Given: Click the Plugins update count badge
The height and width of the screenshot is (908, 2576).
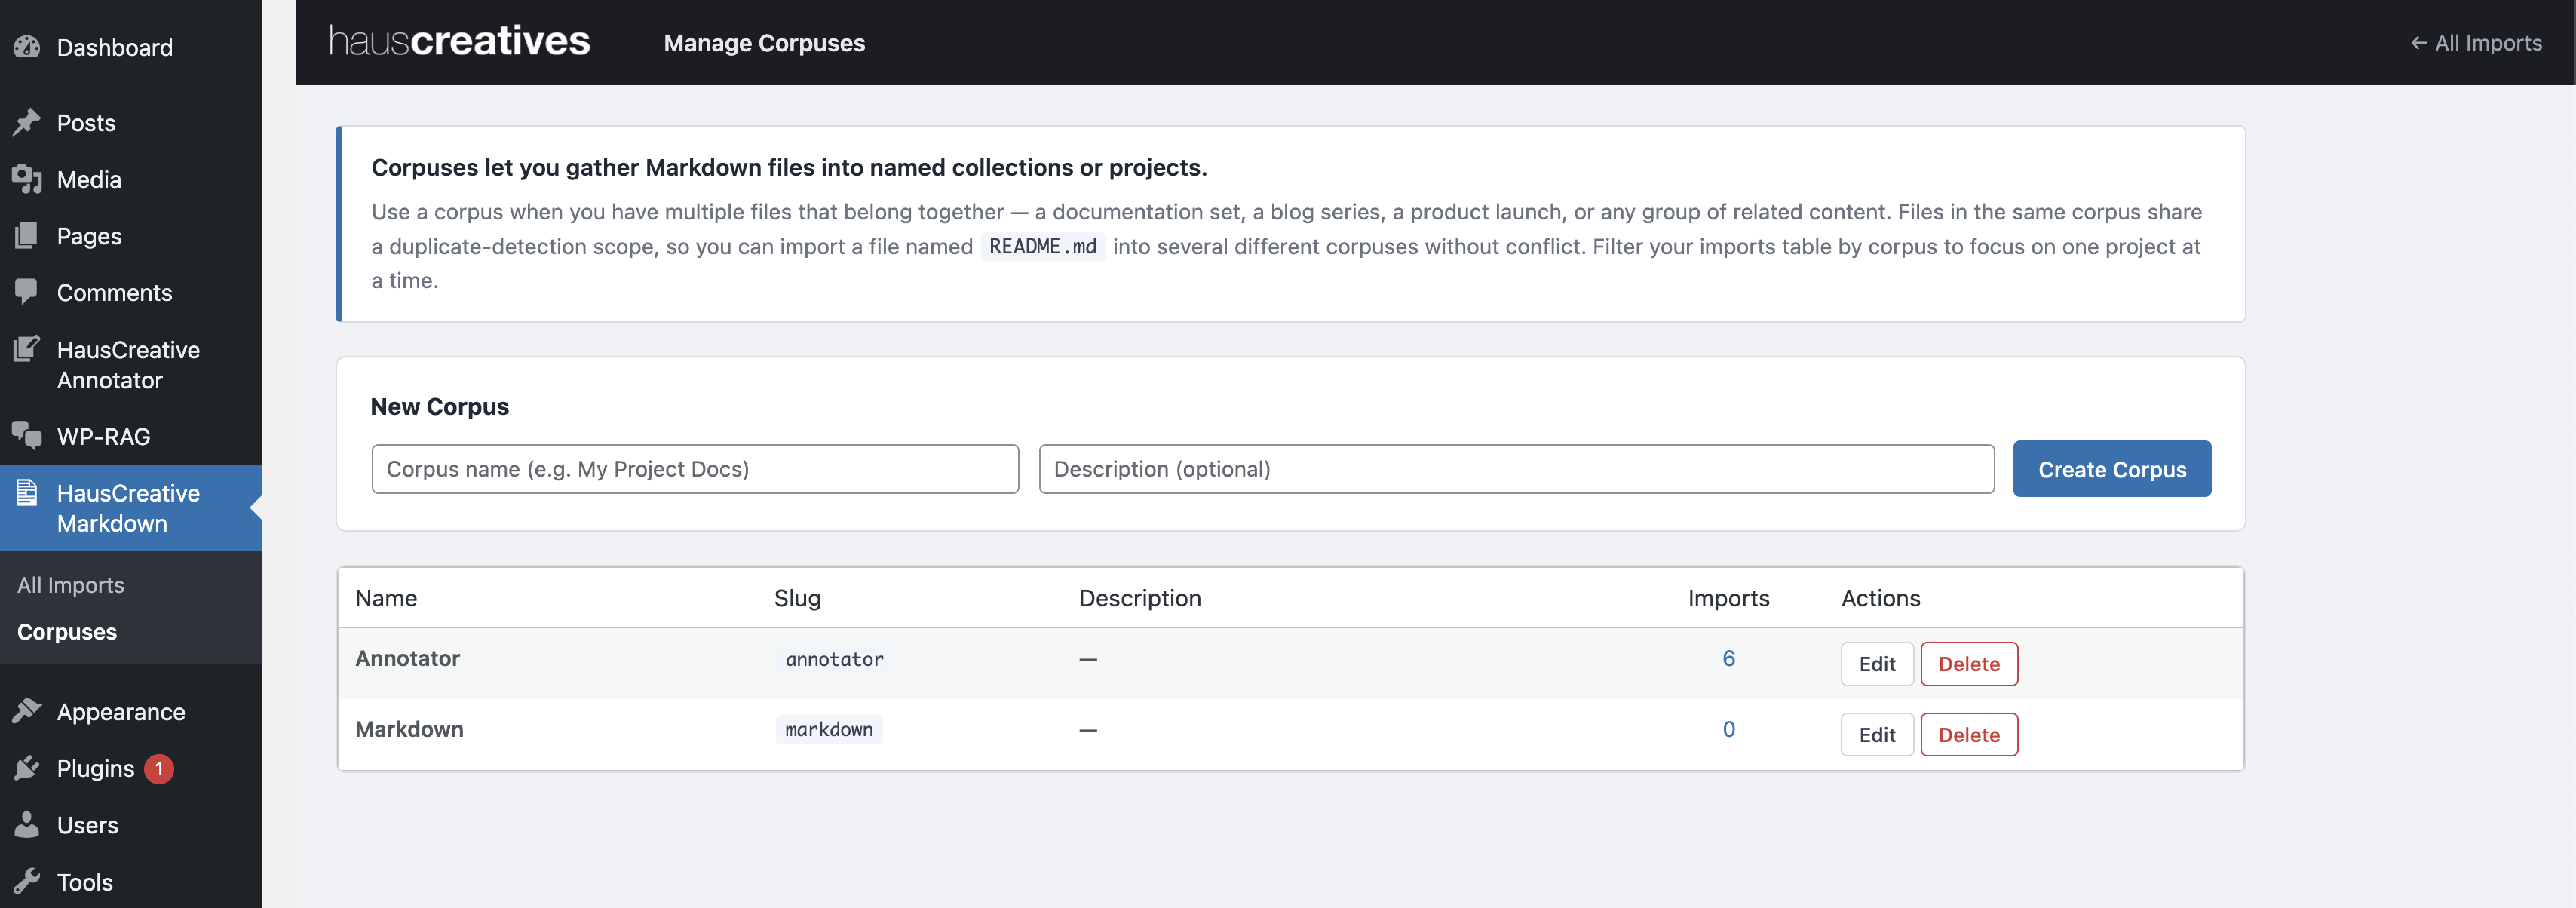Looking at the screenshot, I should 158,769.
